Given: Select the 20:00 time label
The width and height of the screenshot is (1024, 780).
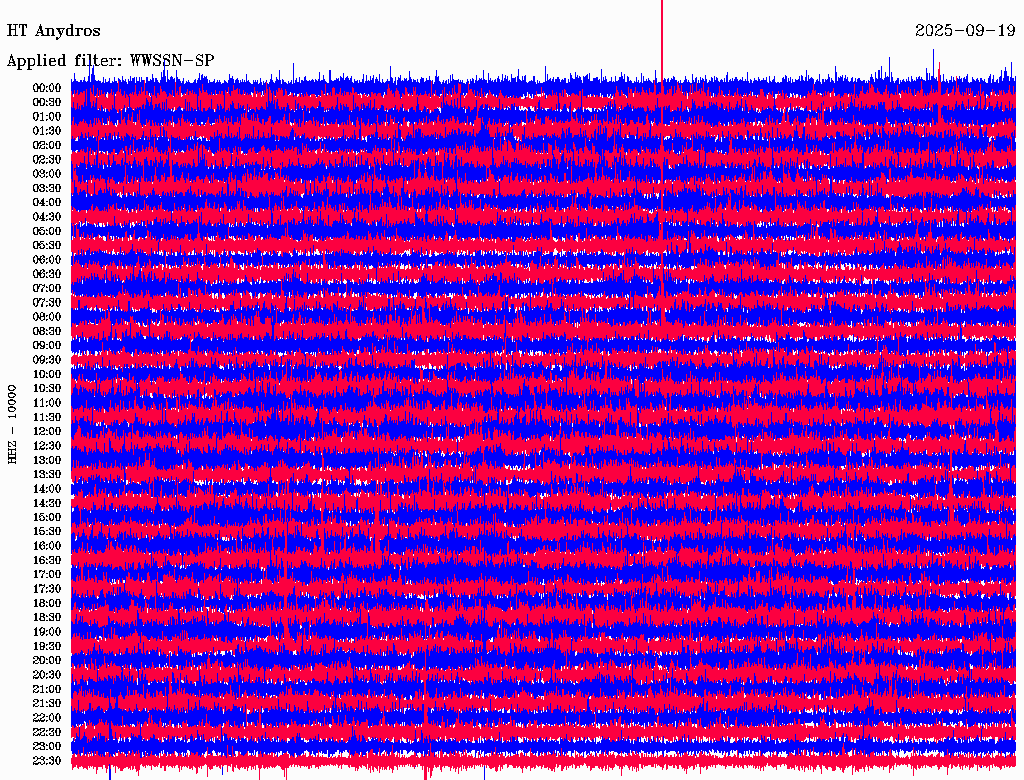Looking at the screenshot, I should point(47,660).
